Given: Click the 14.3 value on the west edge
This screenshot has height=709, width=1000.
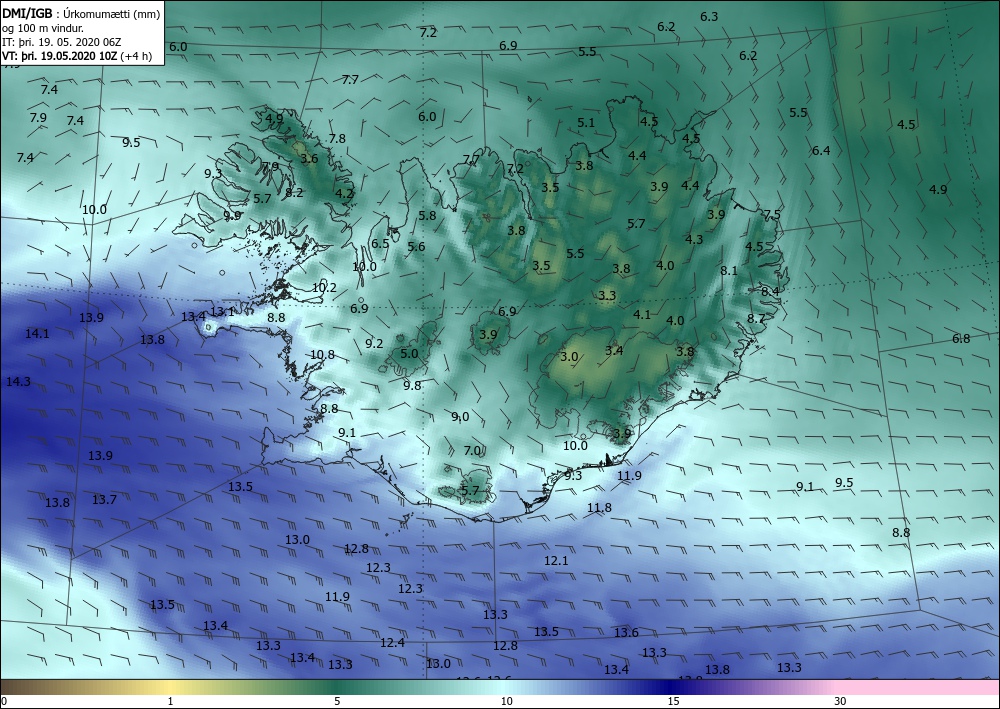Looking at the screenshot, I should pos(18,382).
